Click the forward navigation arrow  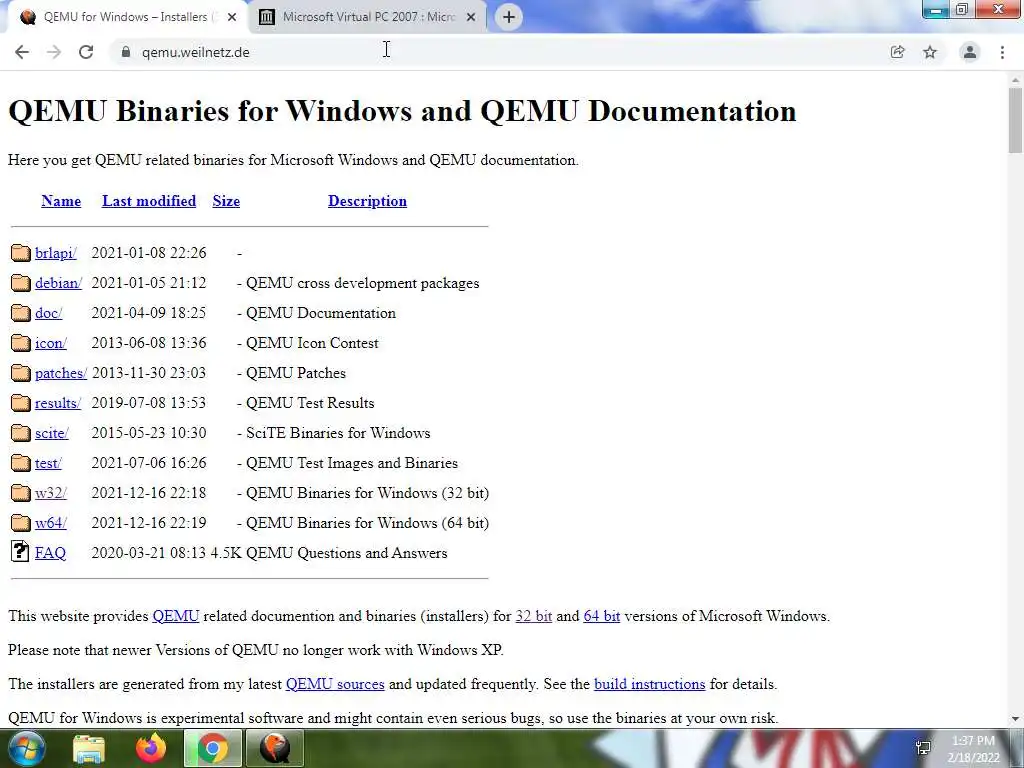pos(54,52)
